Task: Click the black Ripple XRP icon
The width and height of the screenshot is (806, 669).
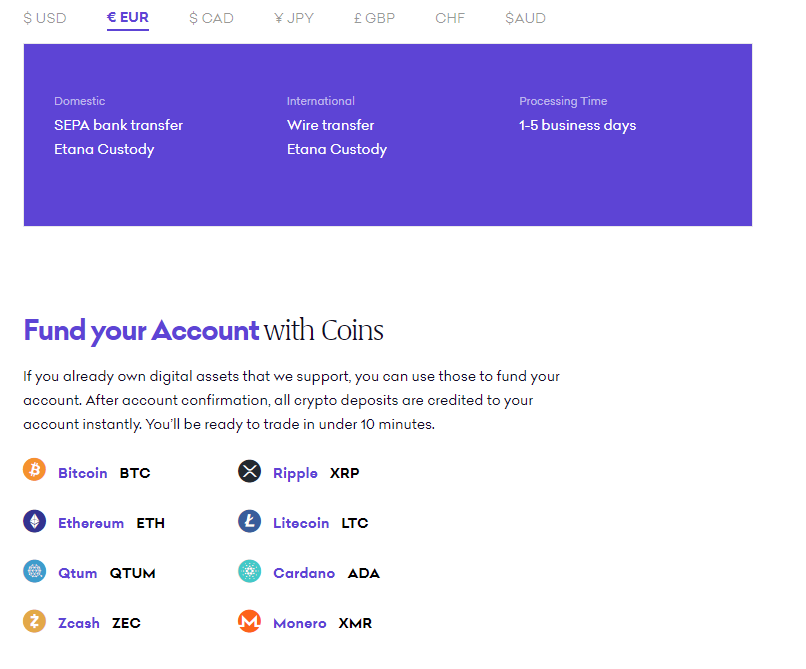Action: point(249,471)
